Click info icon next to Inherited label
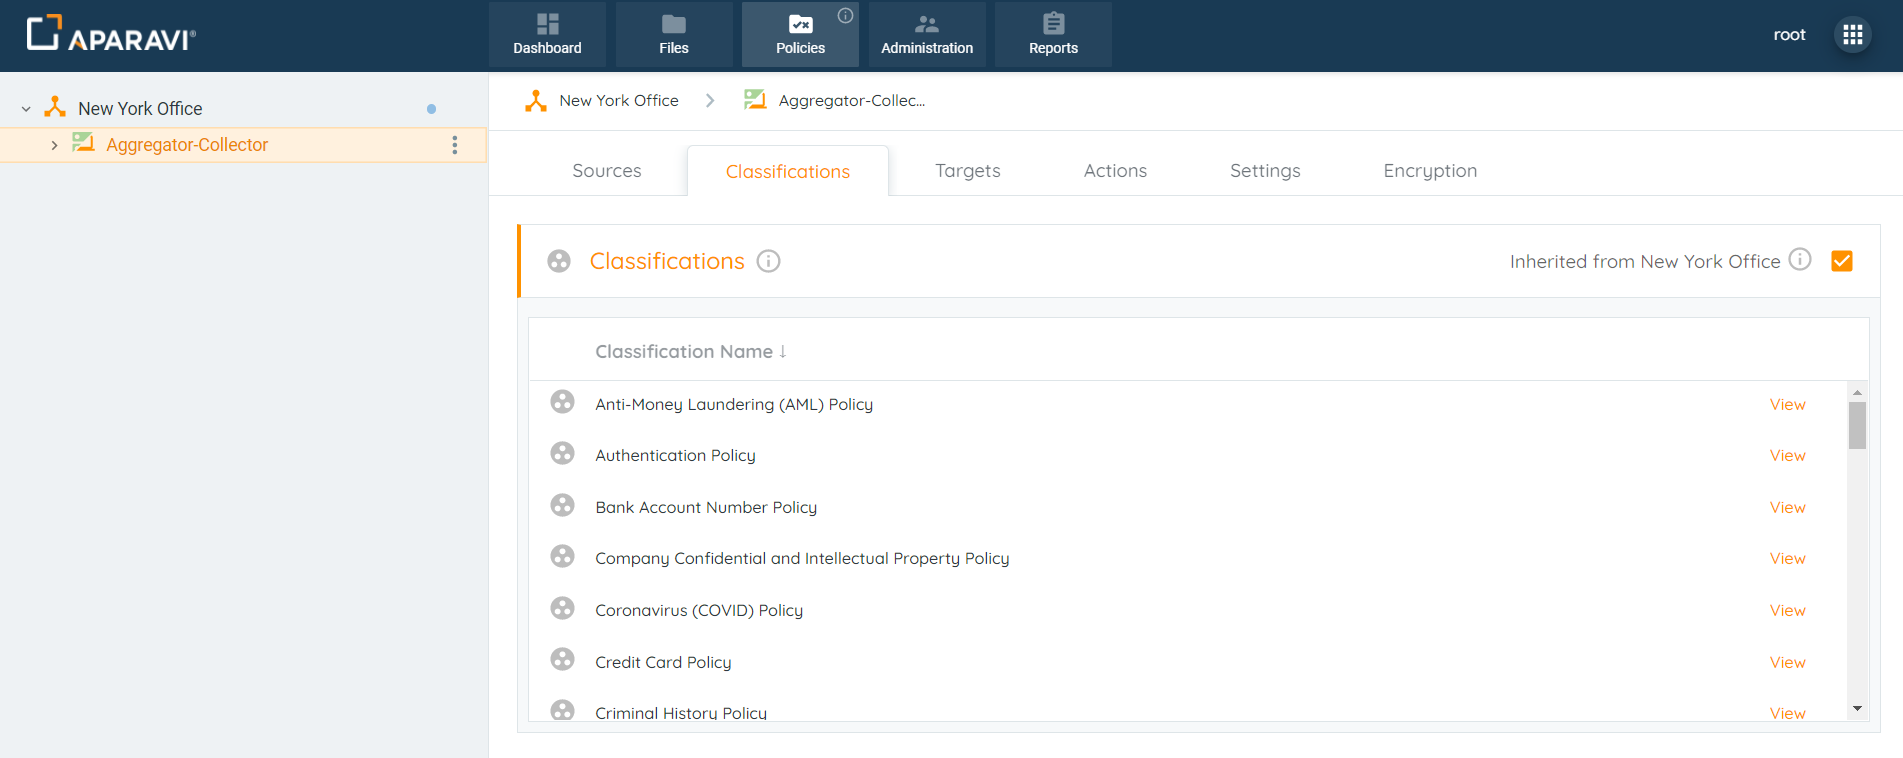 click(x=1800, y=260)
